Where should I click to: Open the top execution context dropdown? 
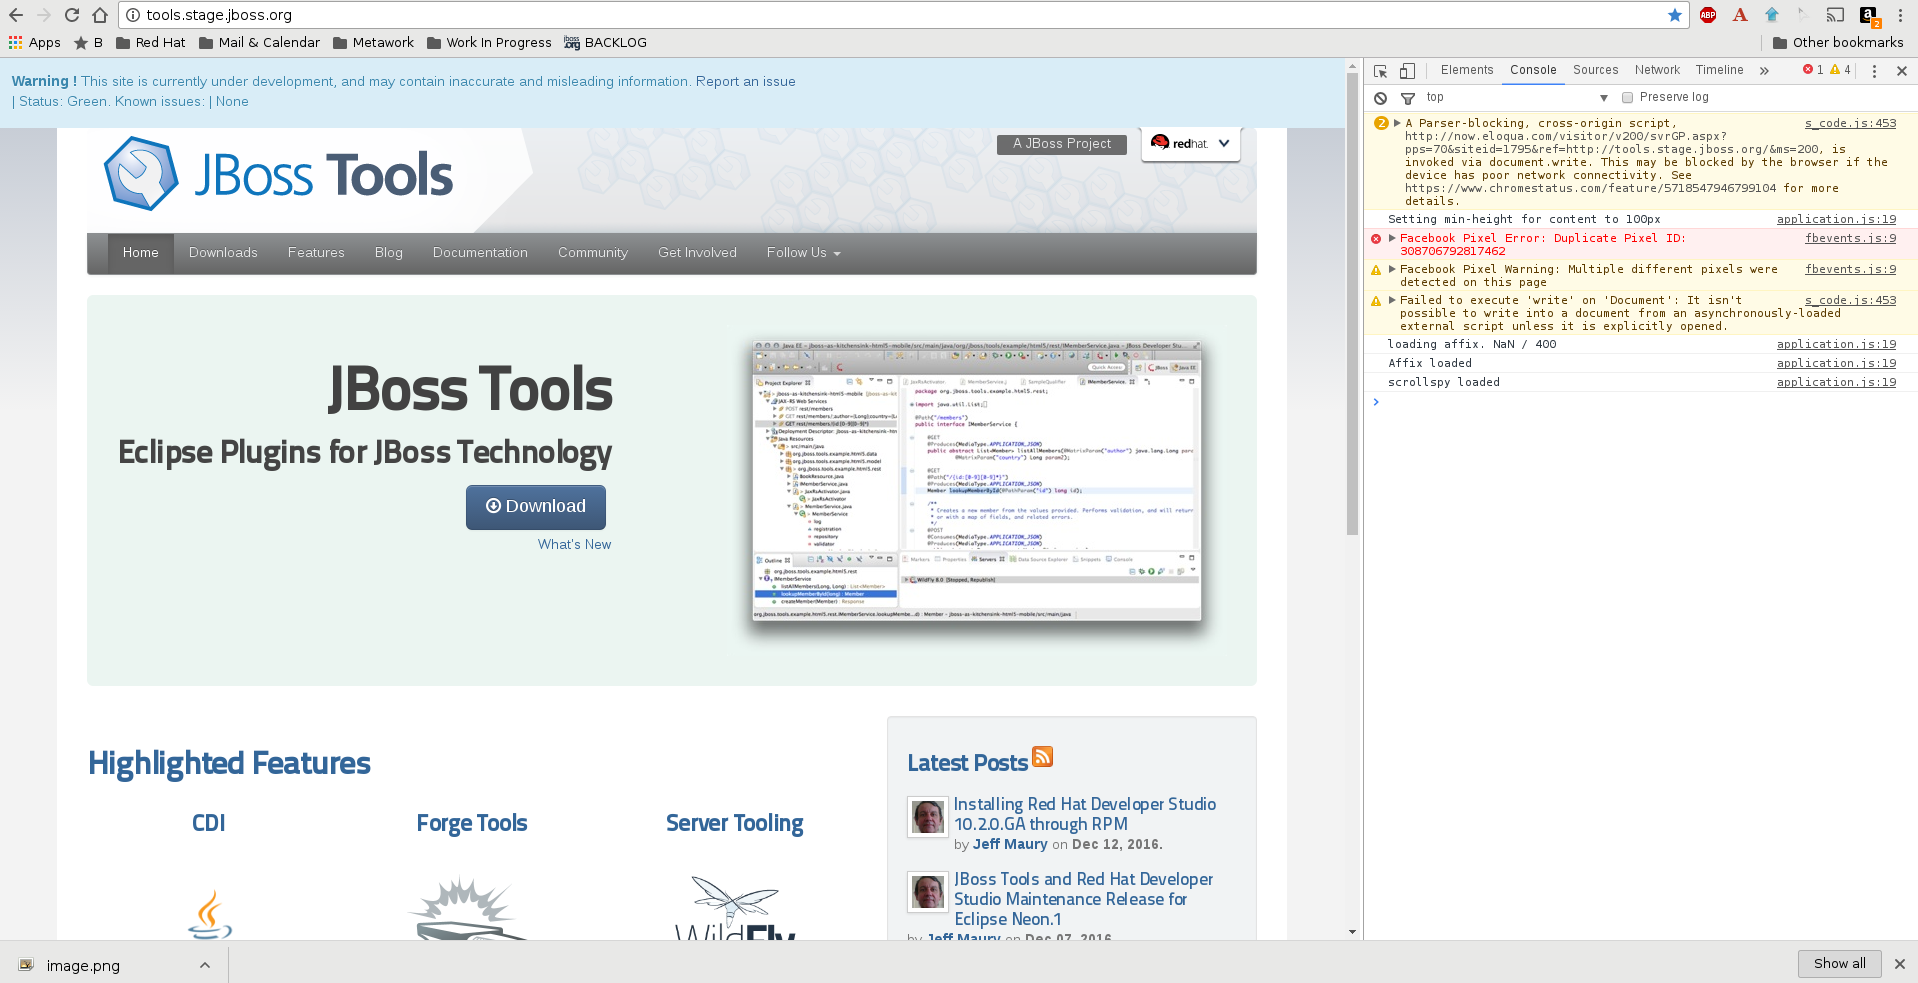1517,98
